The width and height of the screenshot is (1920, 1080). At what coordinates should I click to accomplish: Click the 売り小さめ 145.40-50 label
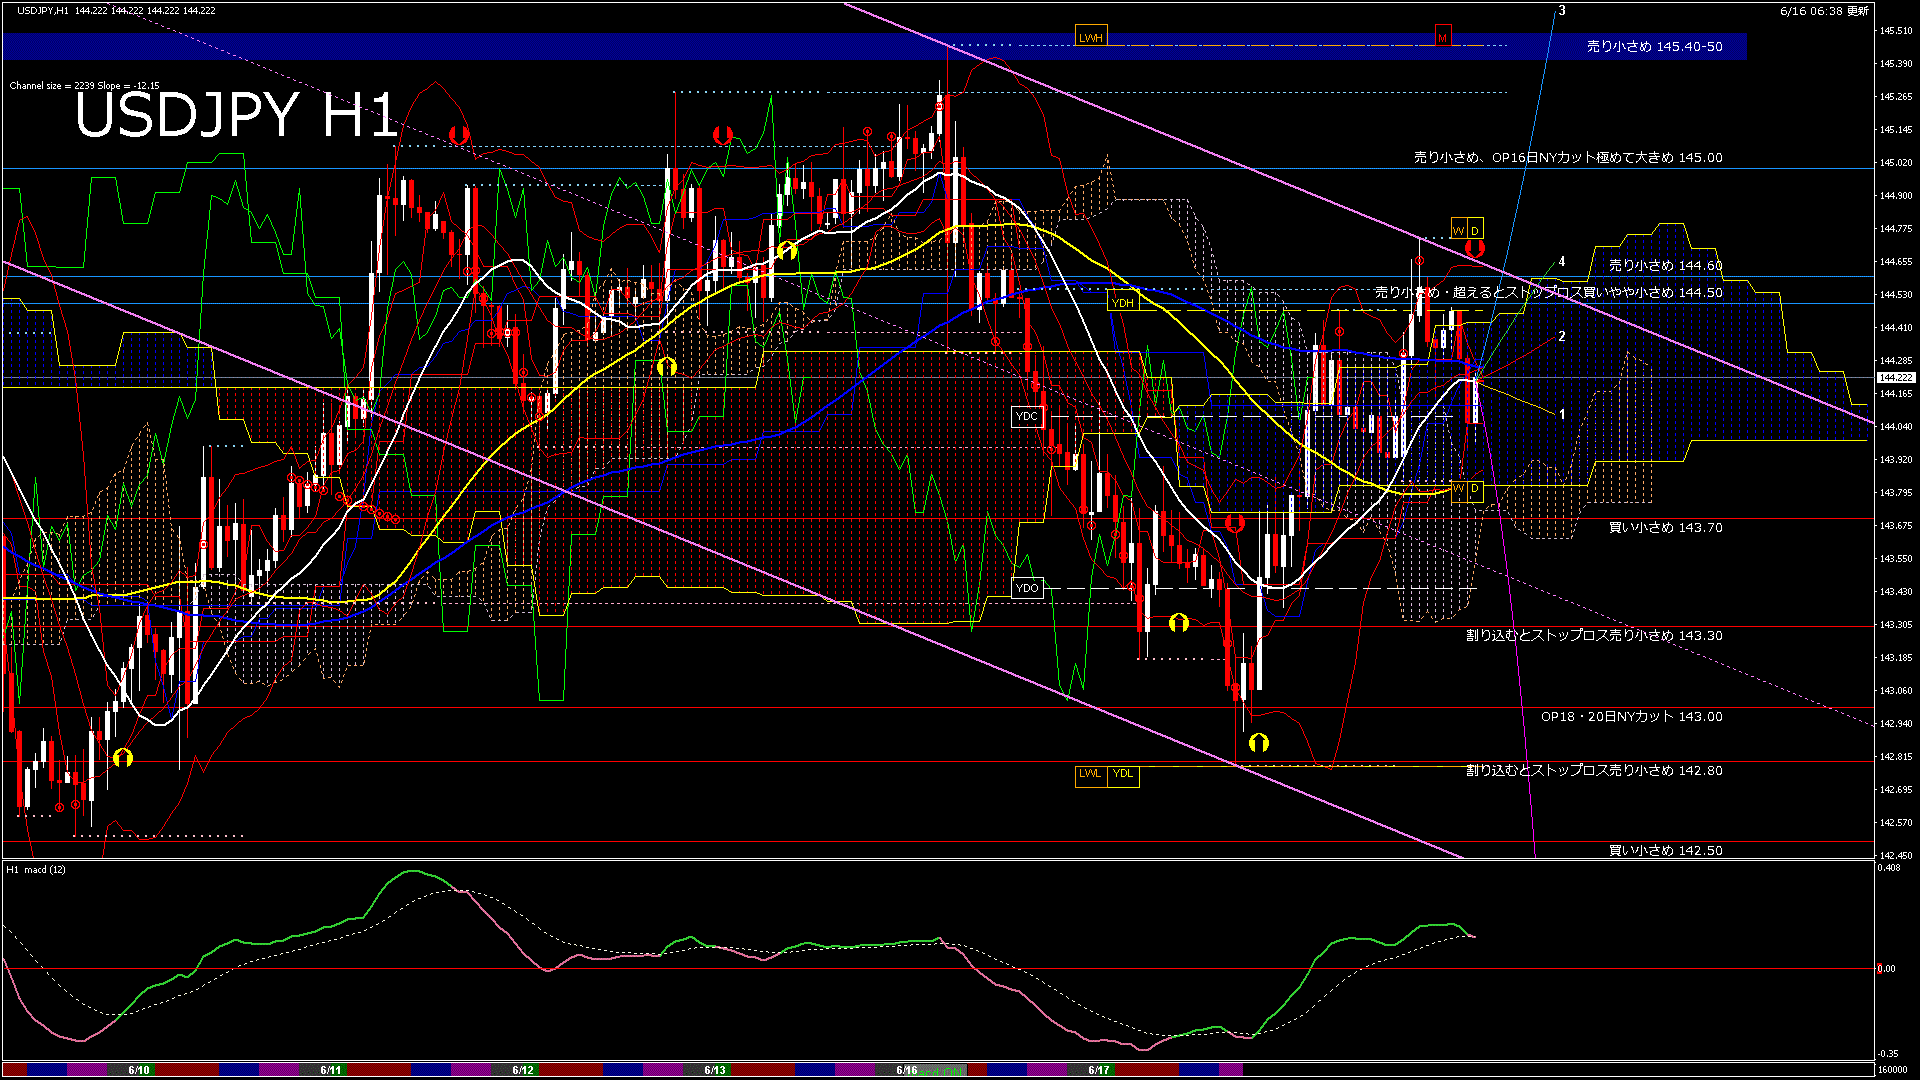click(x=1654, y=46)
